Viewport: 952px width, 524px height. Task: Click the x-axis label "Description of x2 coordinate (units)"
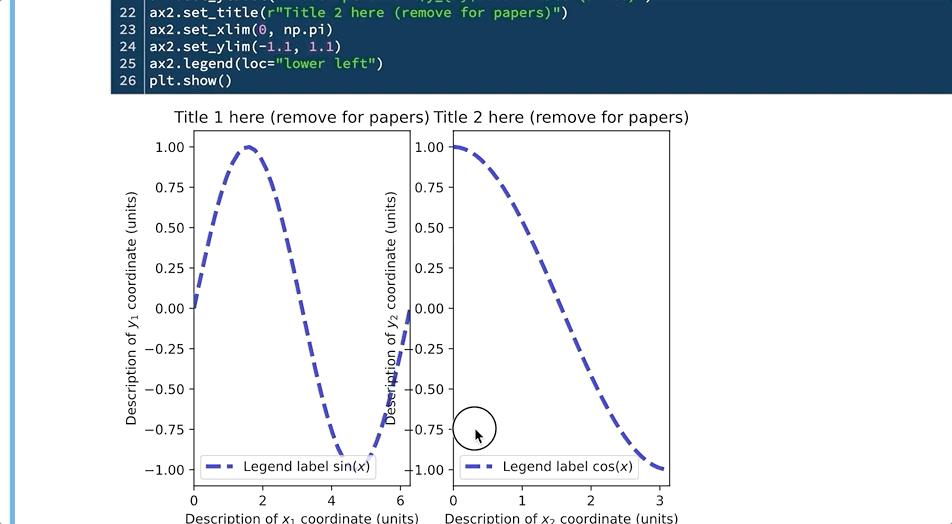[x=561, y=518]
